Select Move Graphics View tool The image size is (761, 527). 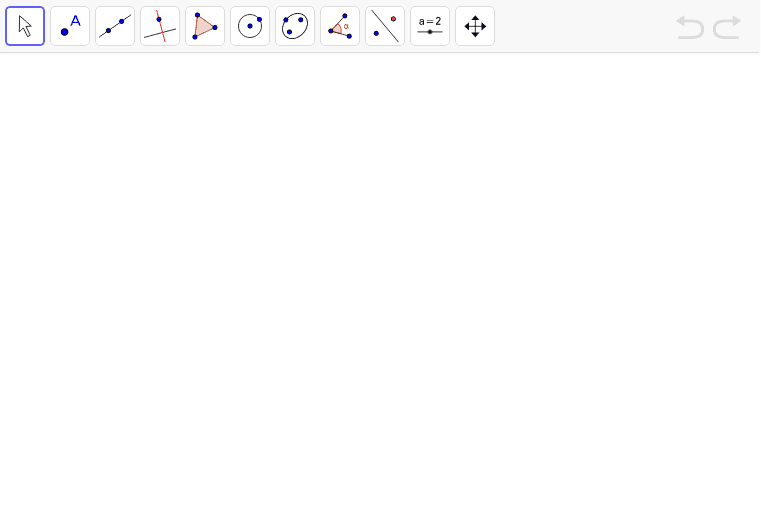(475, 26)
